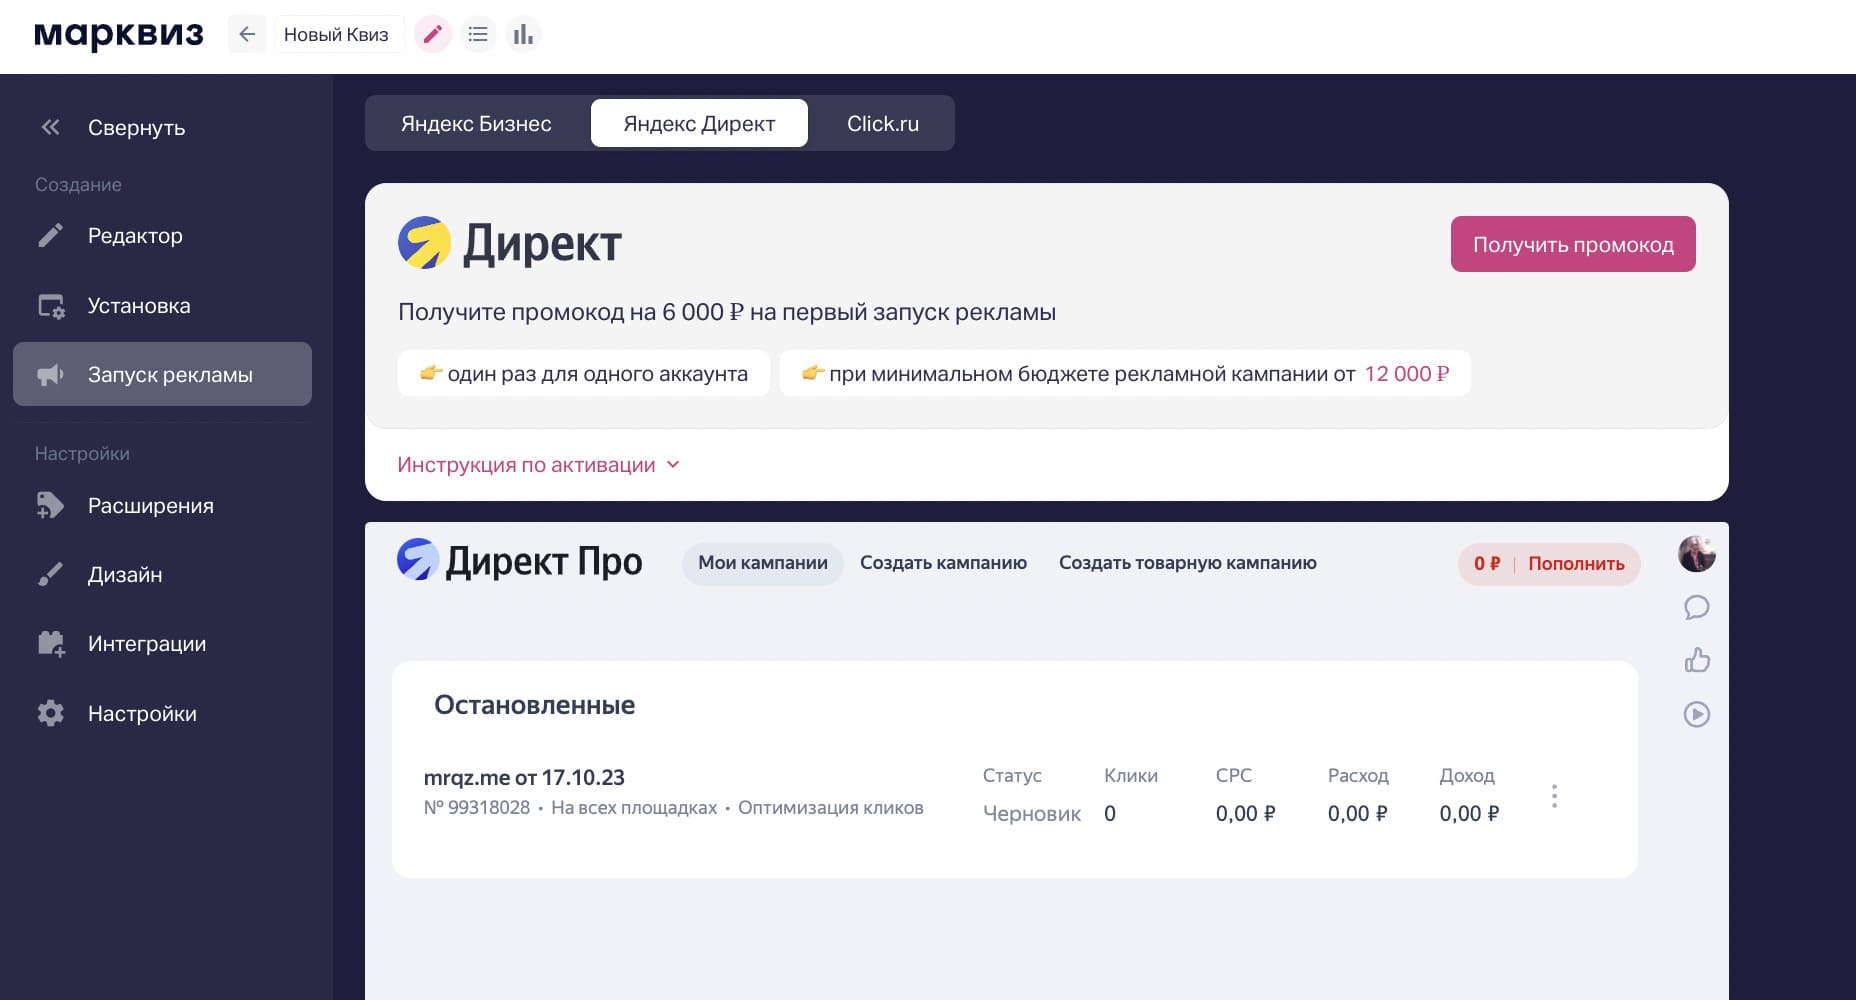Open the chat bubble icon on the right

click(x=1697, y=607)
